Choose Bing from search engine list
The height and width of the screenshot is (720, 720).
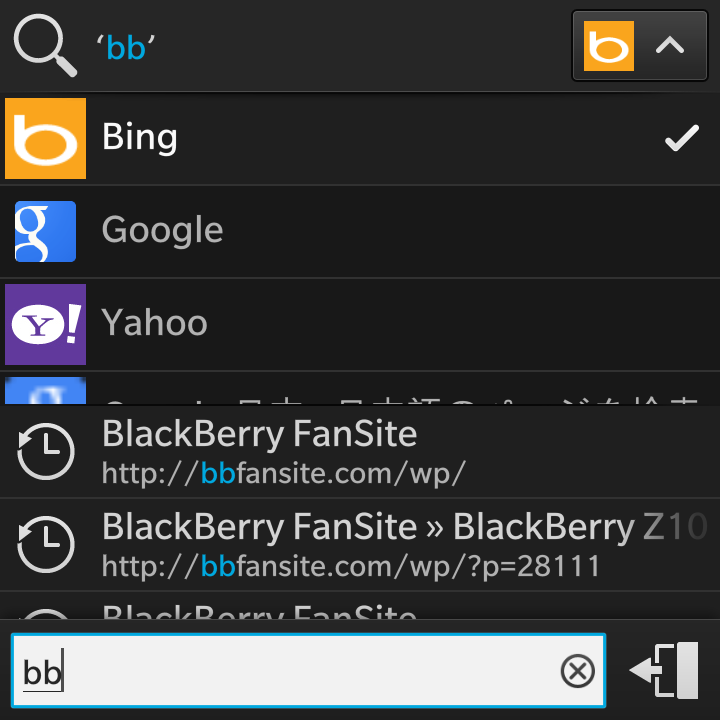click(x=360, y=138)
